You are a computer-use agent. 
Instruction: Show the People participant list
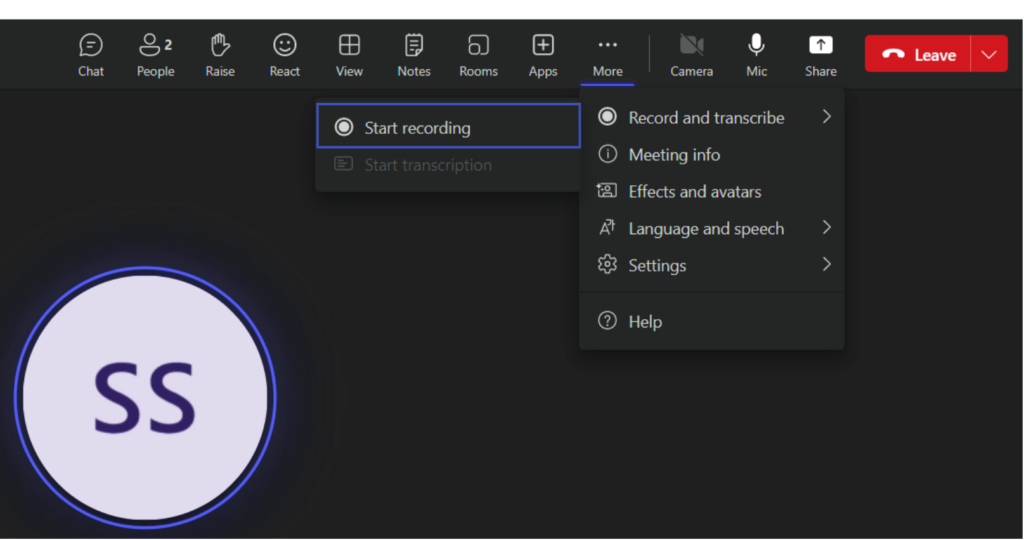click(155, 55)
